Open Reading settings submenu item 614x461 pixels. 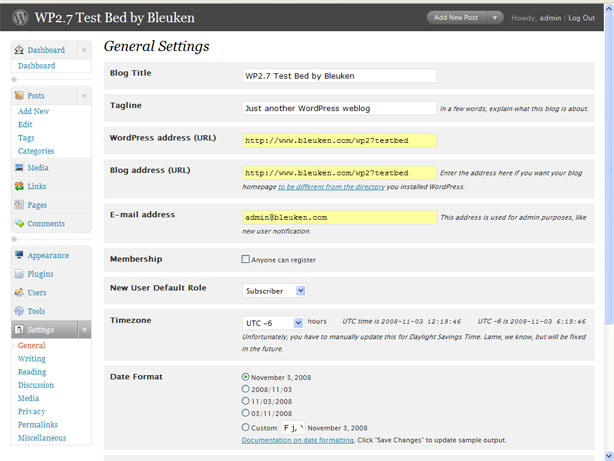point(32,372)
